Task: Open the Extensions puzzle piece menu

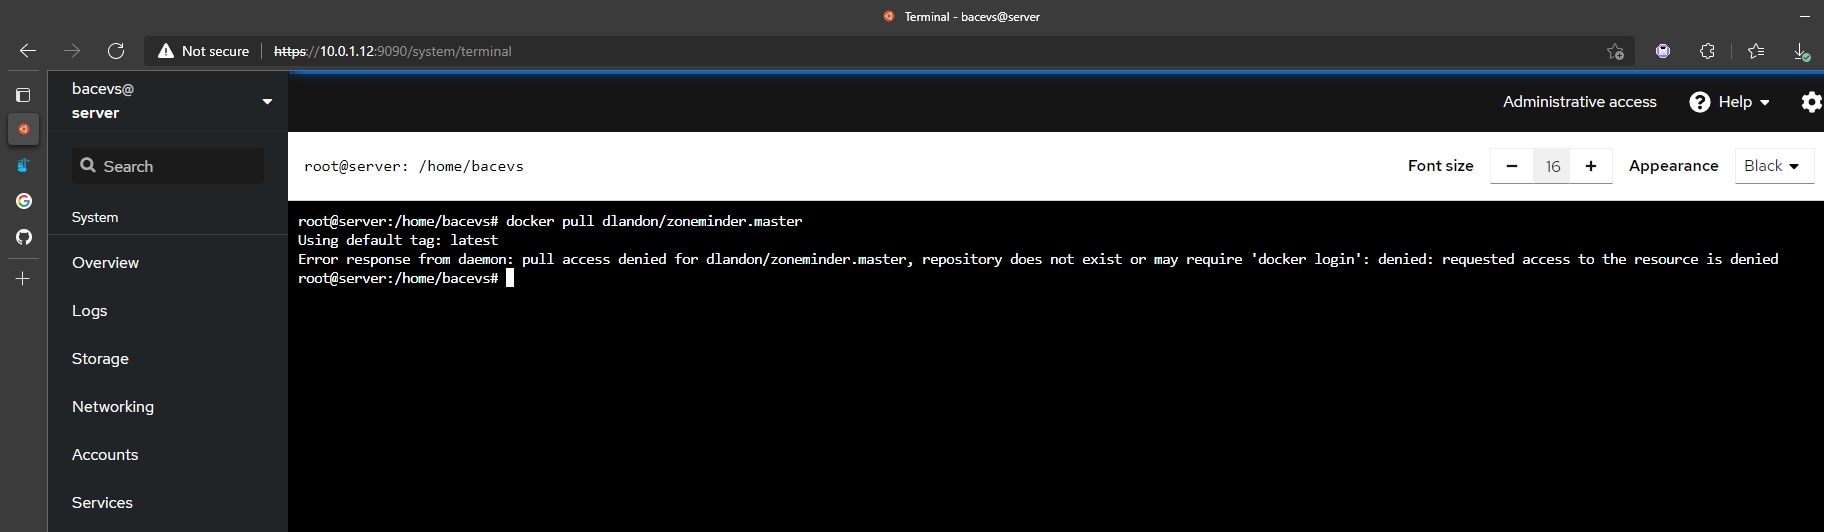Action: 1708,51
